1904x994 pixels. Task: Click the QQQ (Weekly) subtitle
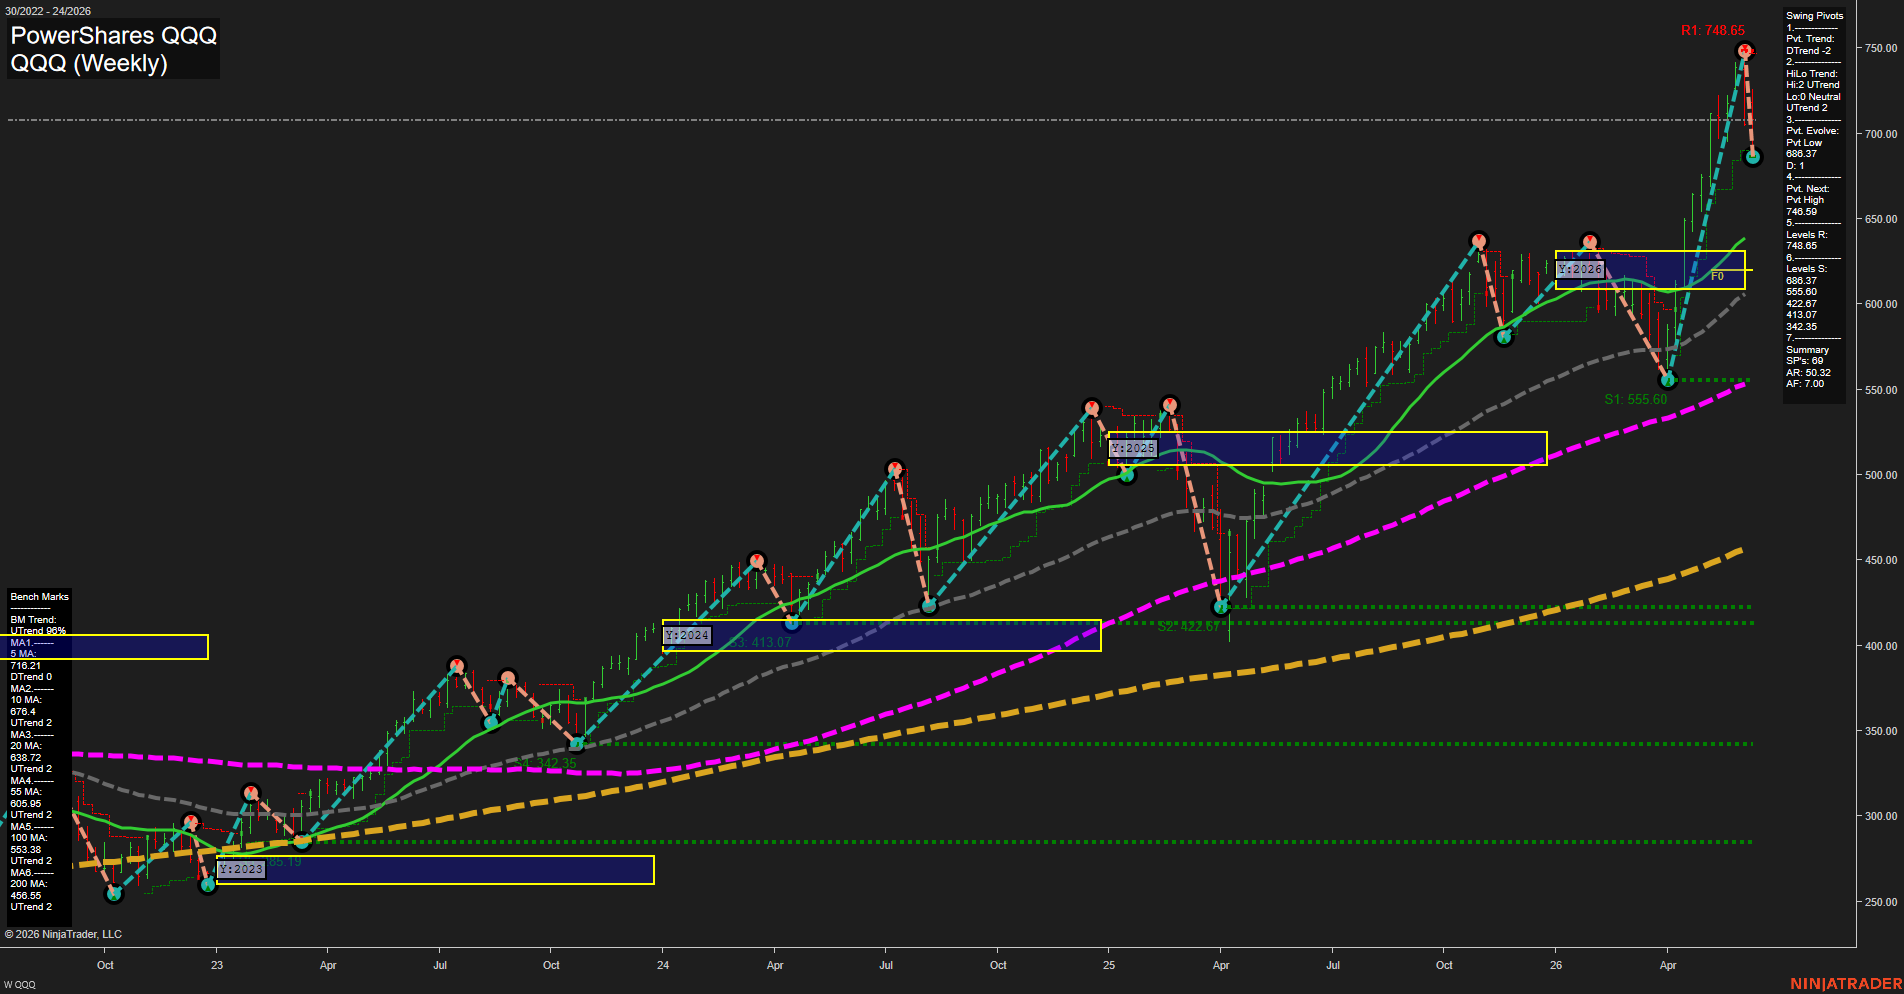89,63
